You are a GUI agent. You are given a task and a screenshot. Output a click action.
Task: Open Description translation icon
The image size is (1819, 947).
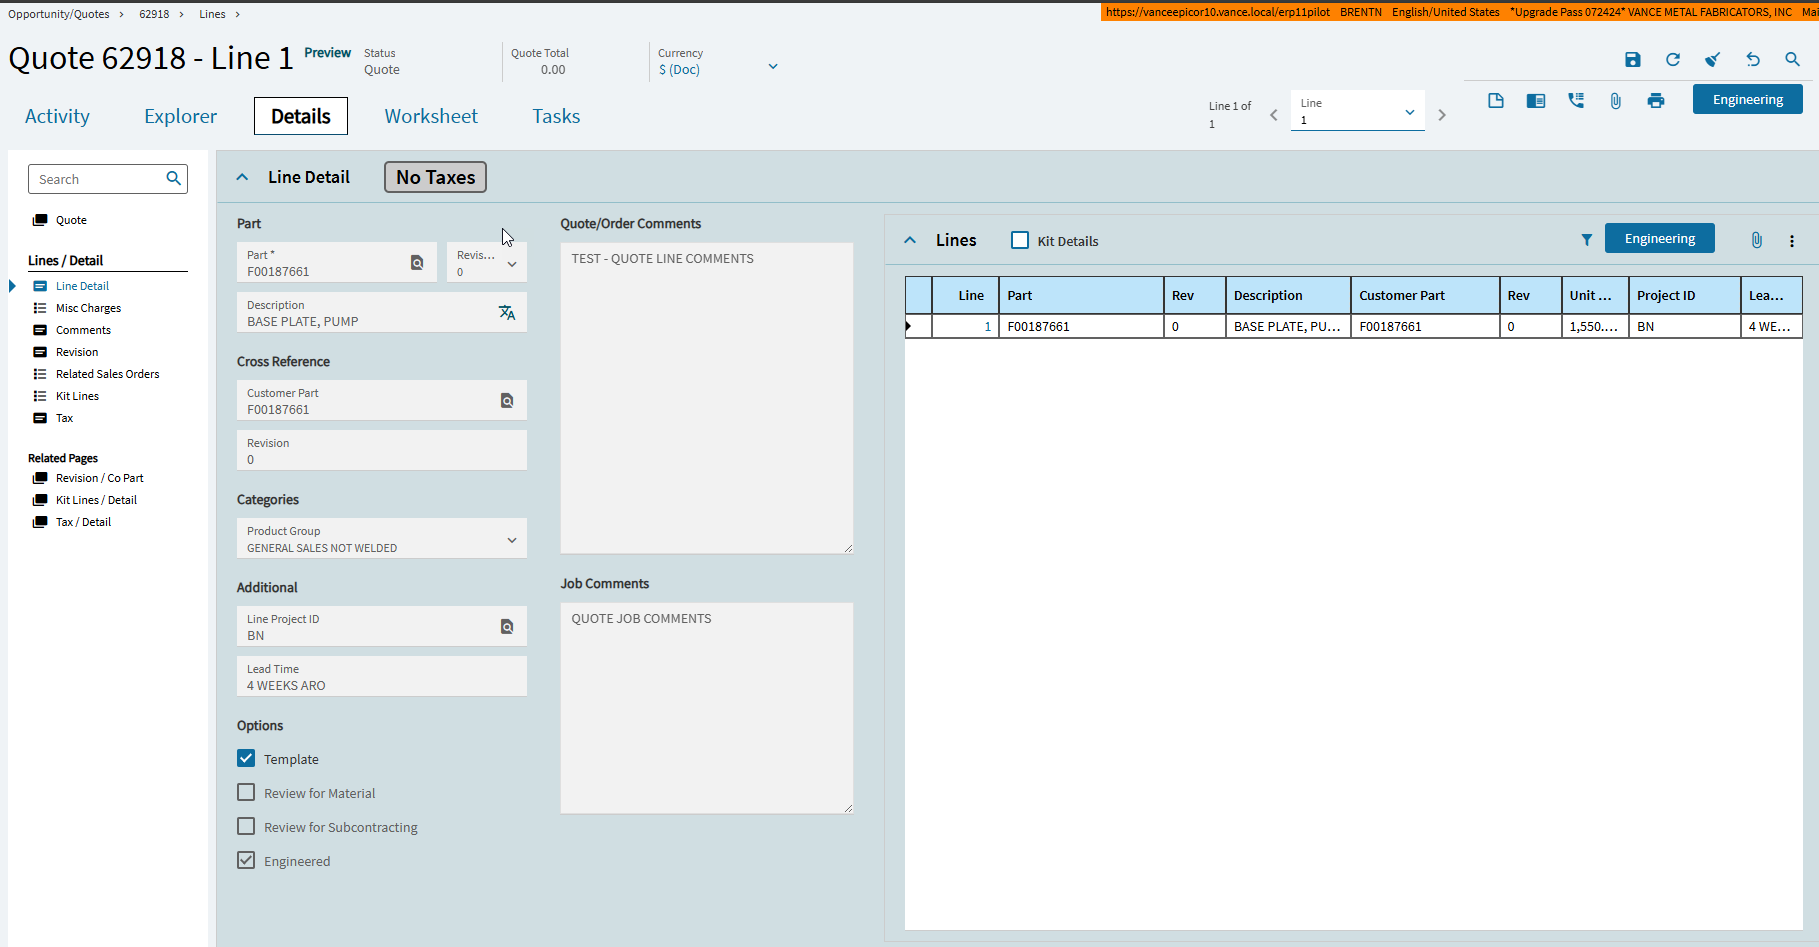[507, 313]
